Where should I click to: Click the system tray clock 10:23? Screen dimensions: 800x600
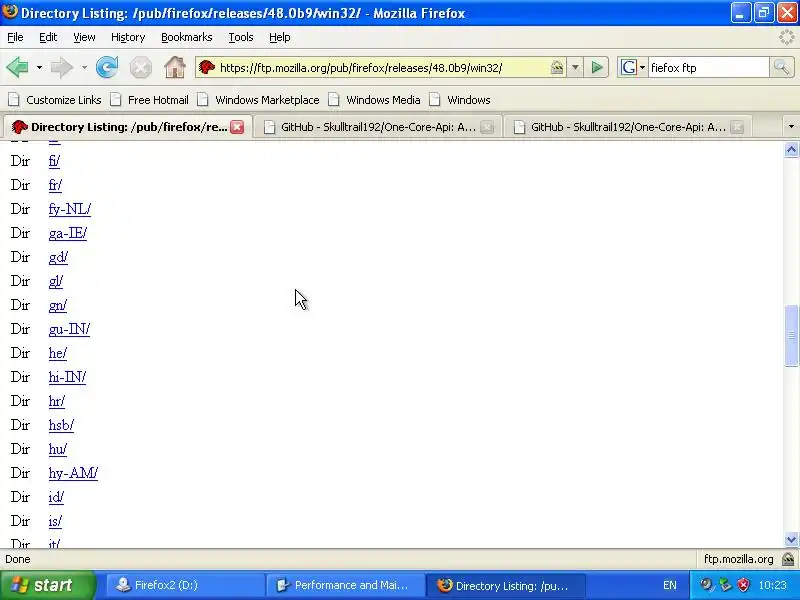pyautogui.click(x=772, y=585)
